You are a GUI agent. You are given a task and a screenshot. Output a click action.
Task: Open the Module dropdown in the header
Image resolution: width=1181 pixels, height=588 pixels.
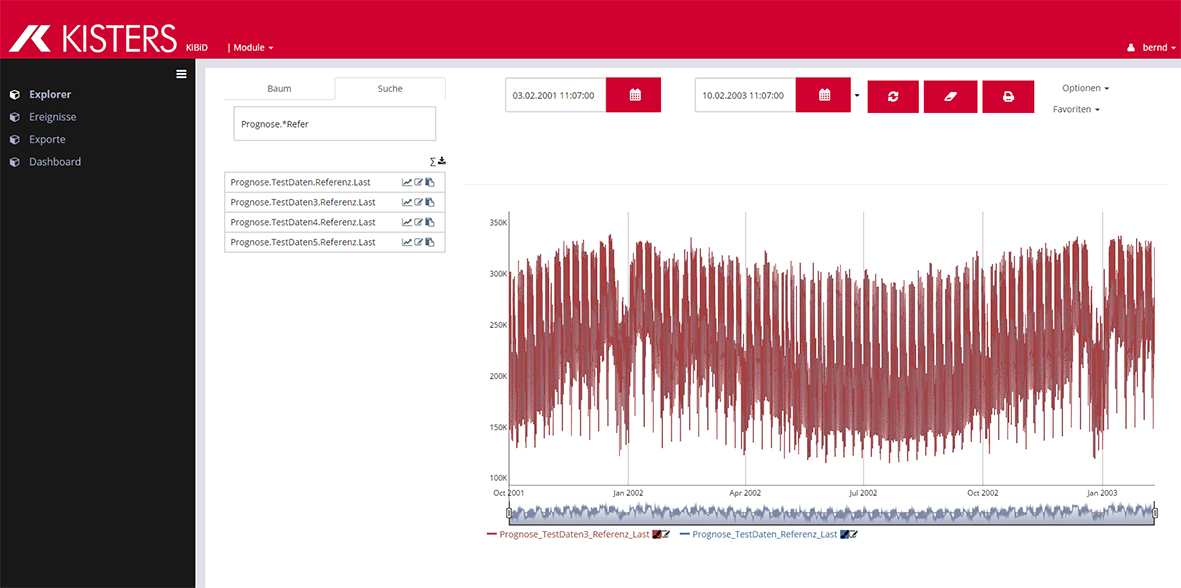(x=251, y=47)
